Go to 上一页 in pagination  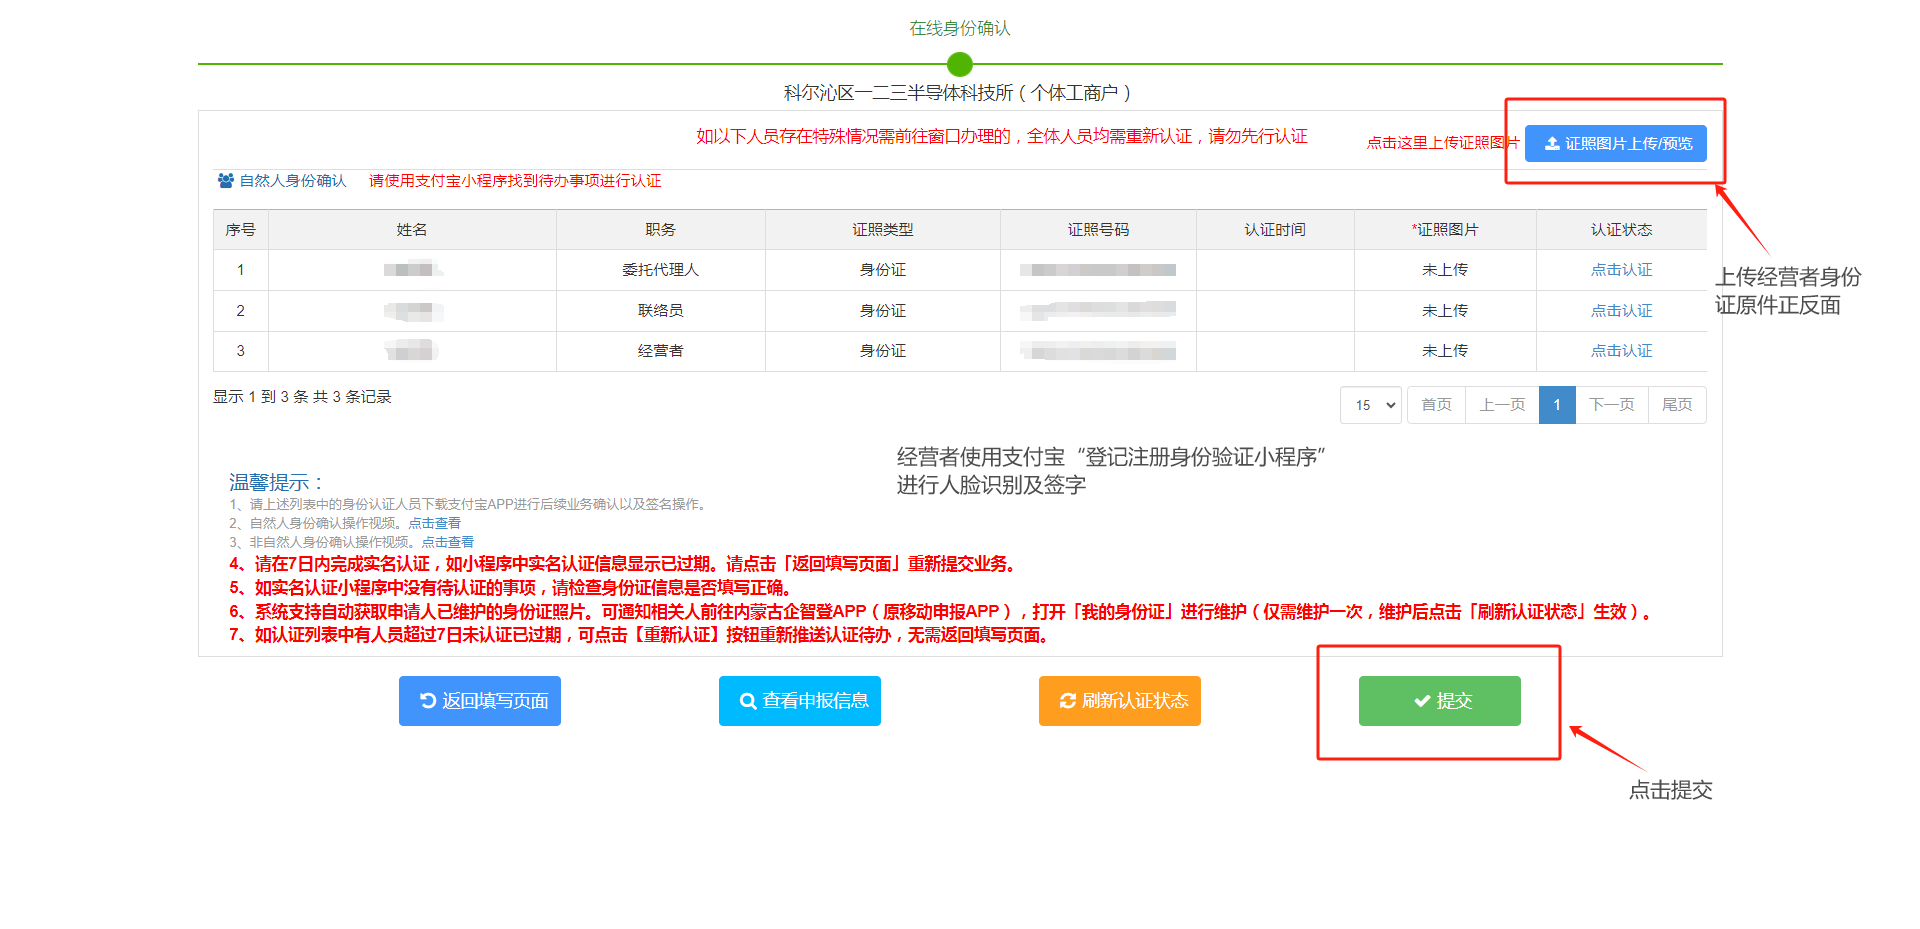tap(1502, 405)
